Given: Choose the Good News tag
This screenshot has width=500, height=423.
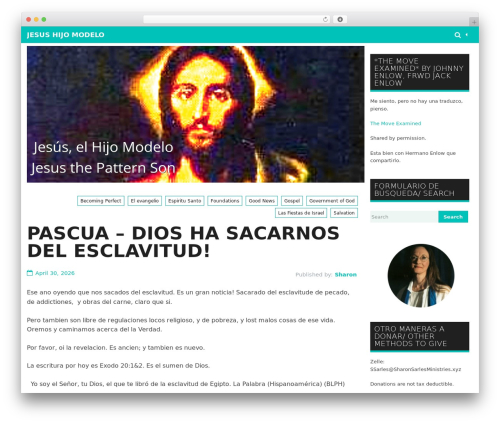Looking at the screenshot, I should click(x=262, y=201).
